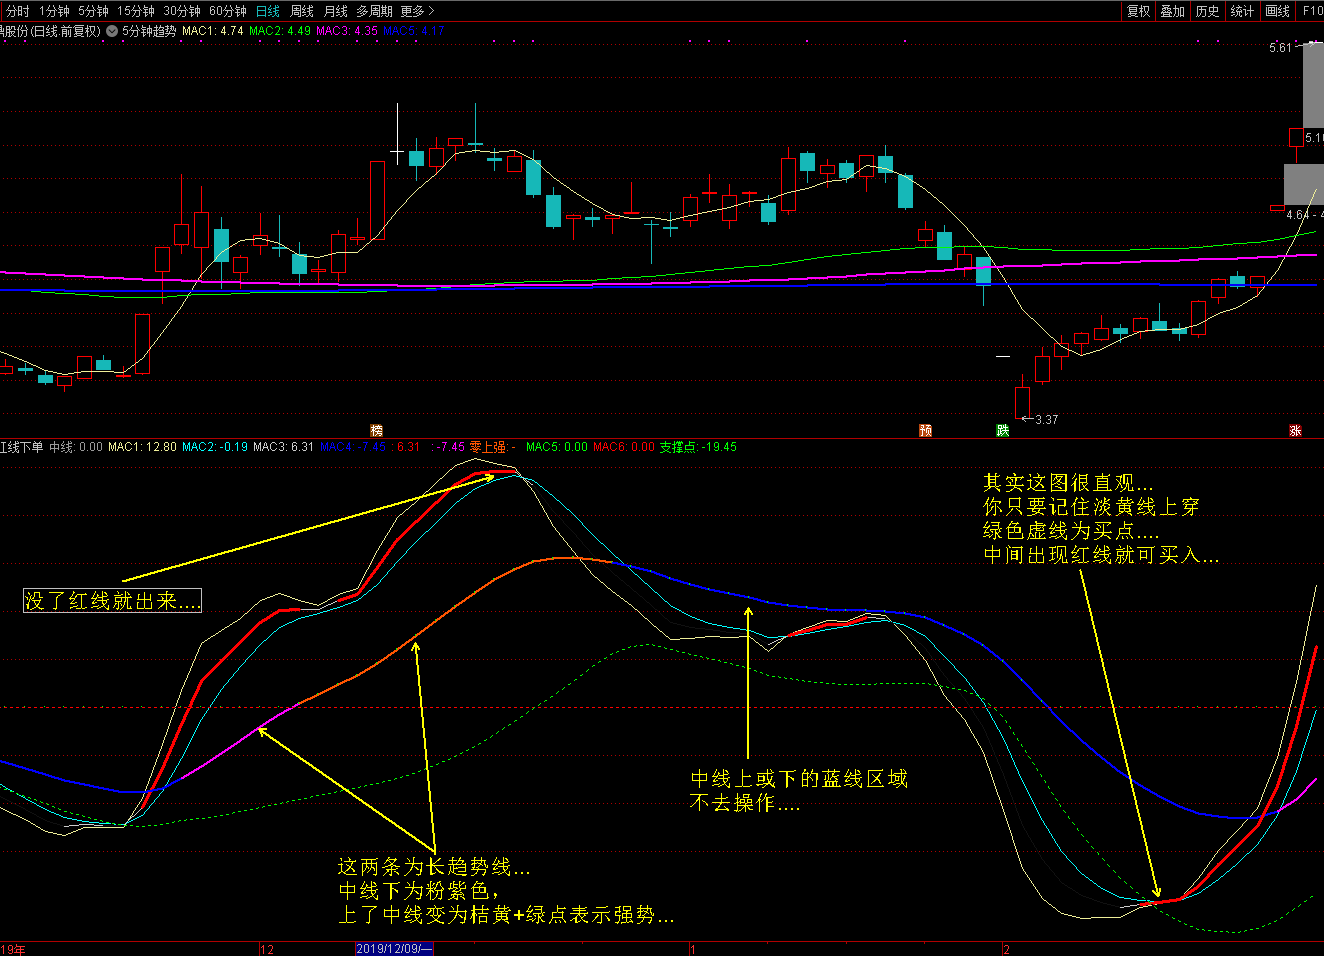This screenshot has height=956, width=1324.
Task: Open the 复权 adjustment options
Action: (1138, 11)
